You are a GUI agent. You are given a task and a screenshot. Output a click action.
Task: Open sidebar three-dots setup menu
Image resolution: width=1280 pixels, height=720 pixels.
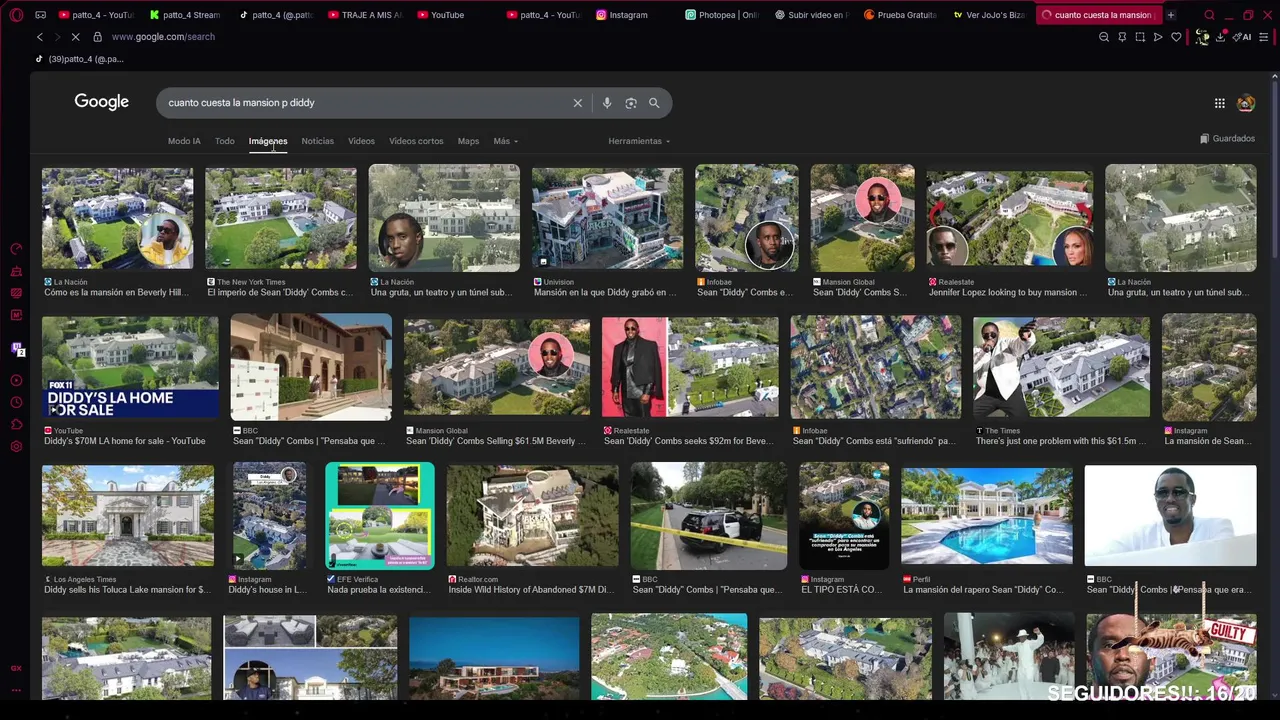pyautogui.click(x=16, y=690)
